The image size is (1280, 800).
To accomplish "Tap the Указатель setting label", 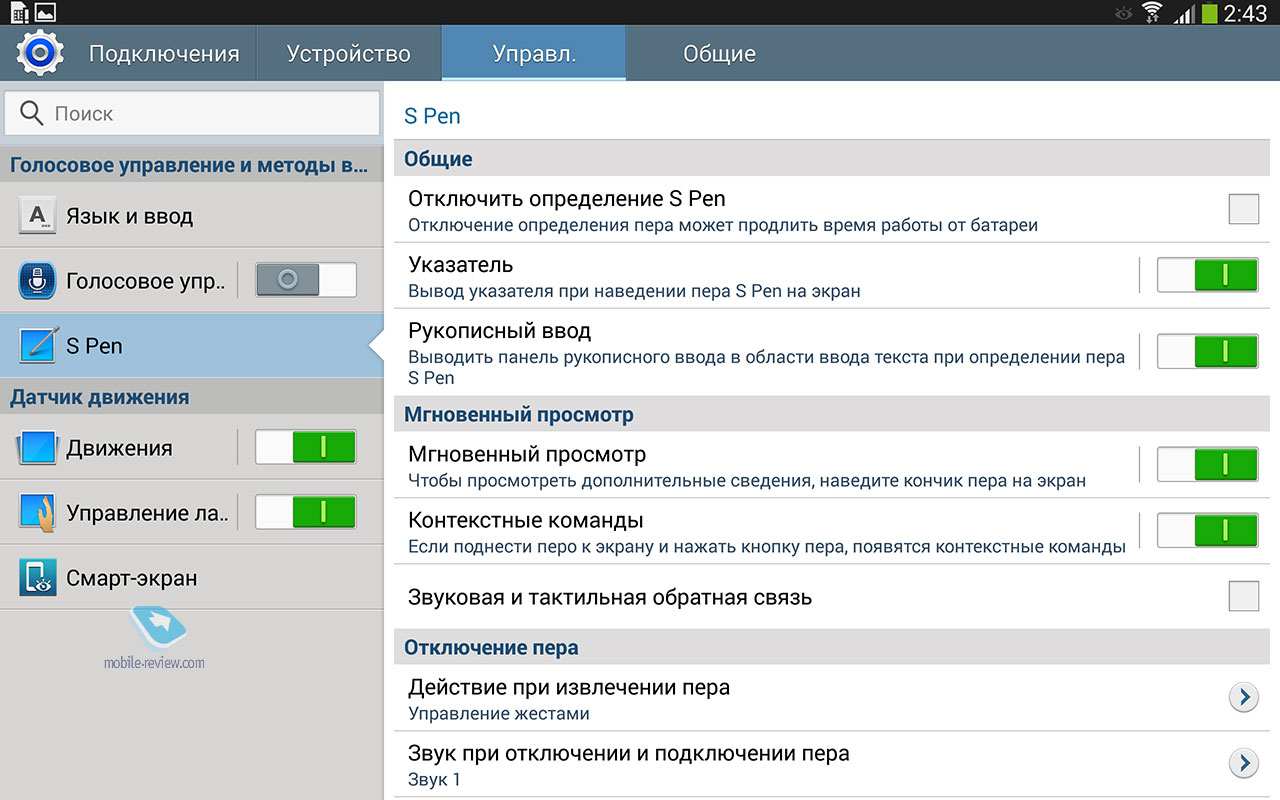I will (461, 265).
